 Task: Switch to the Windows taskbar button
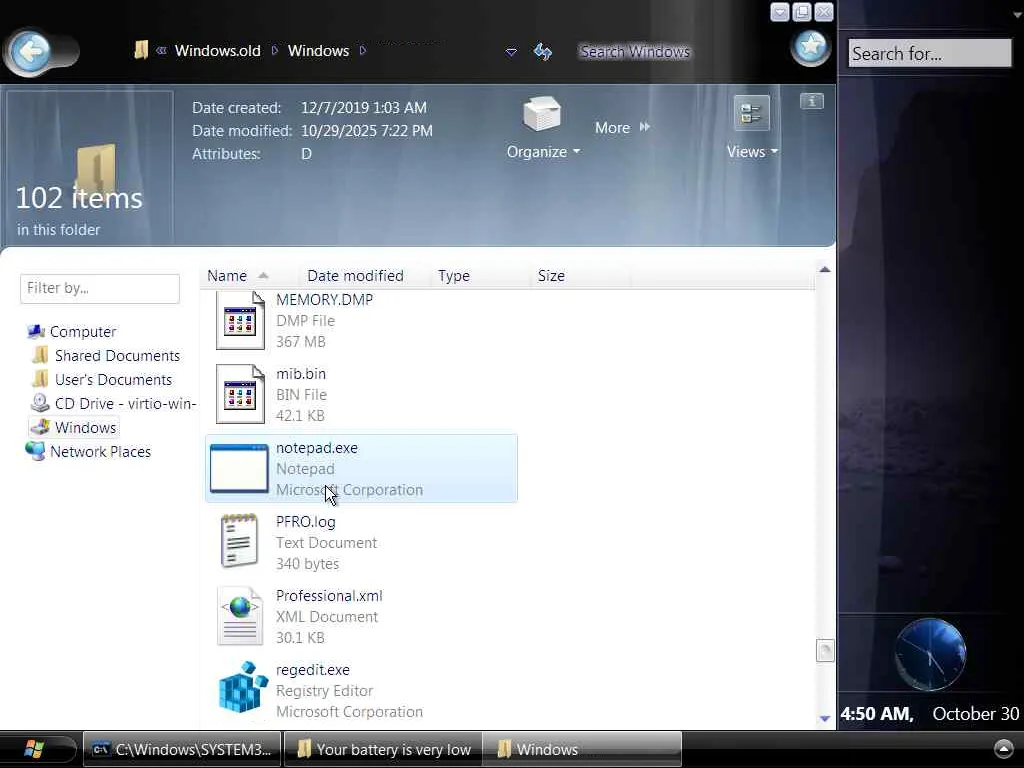tap(583, 750)
